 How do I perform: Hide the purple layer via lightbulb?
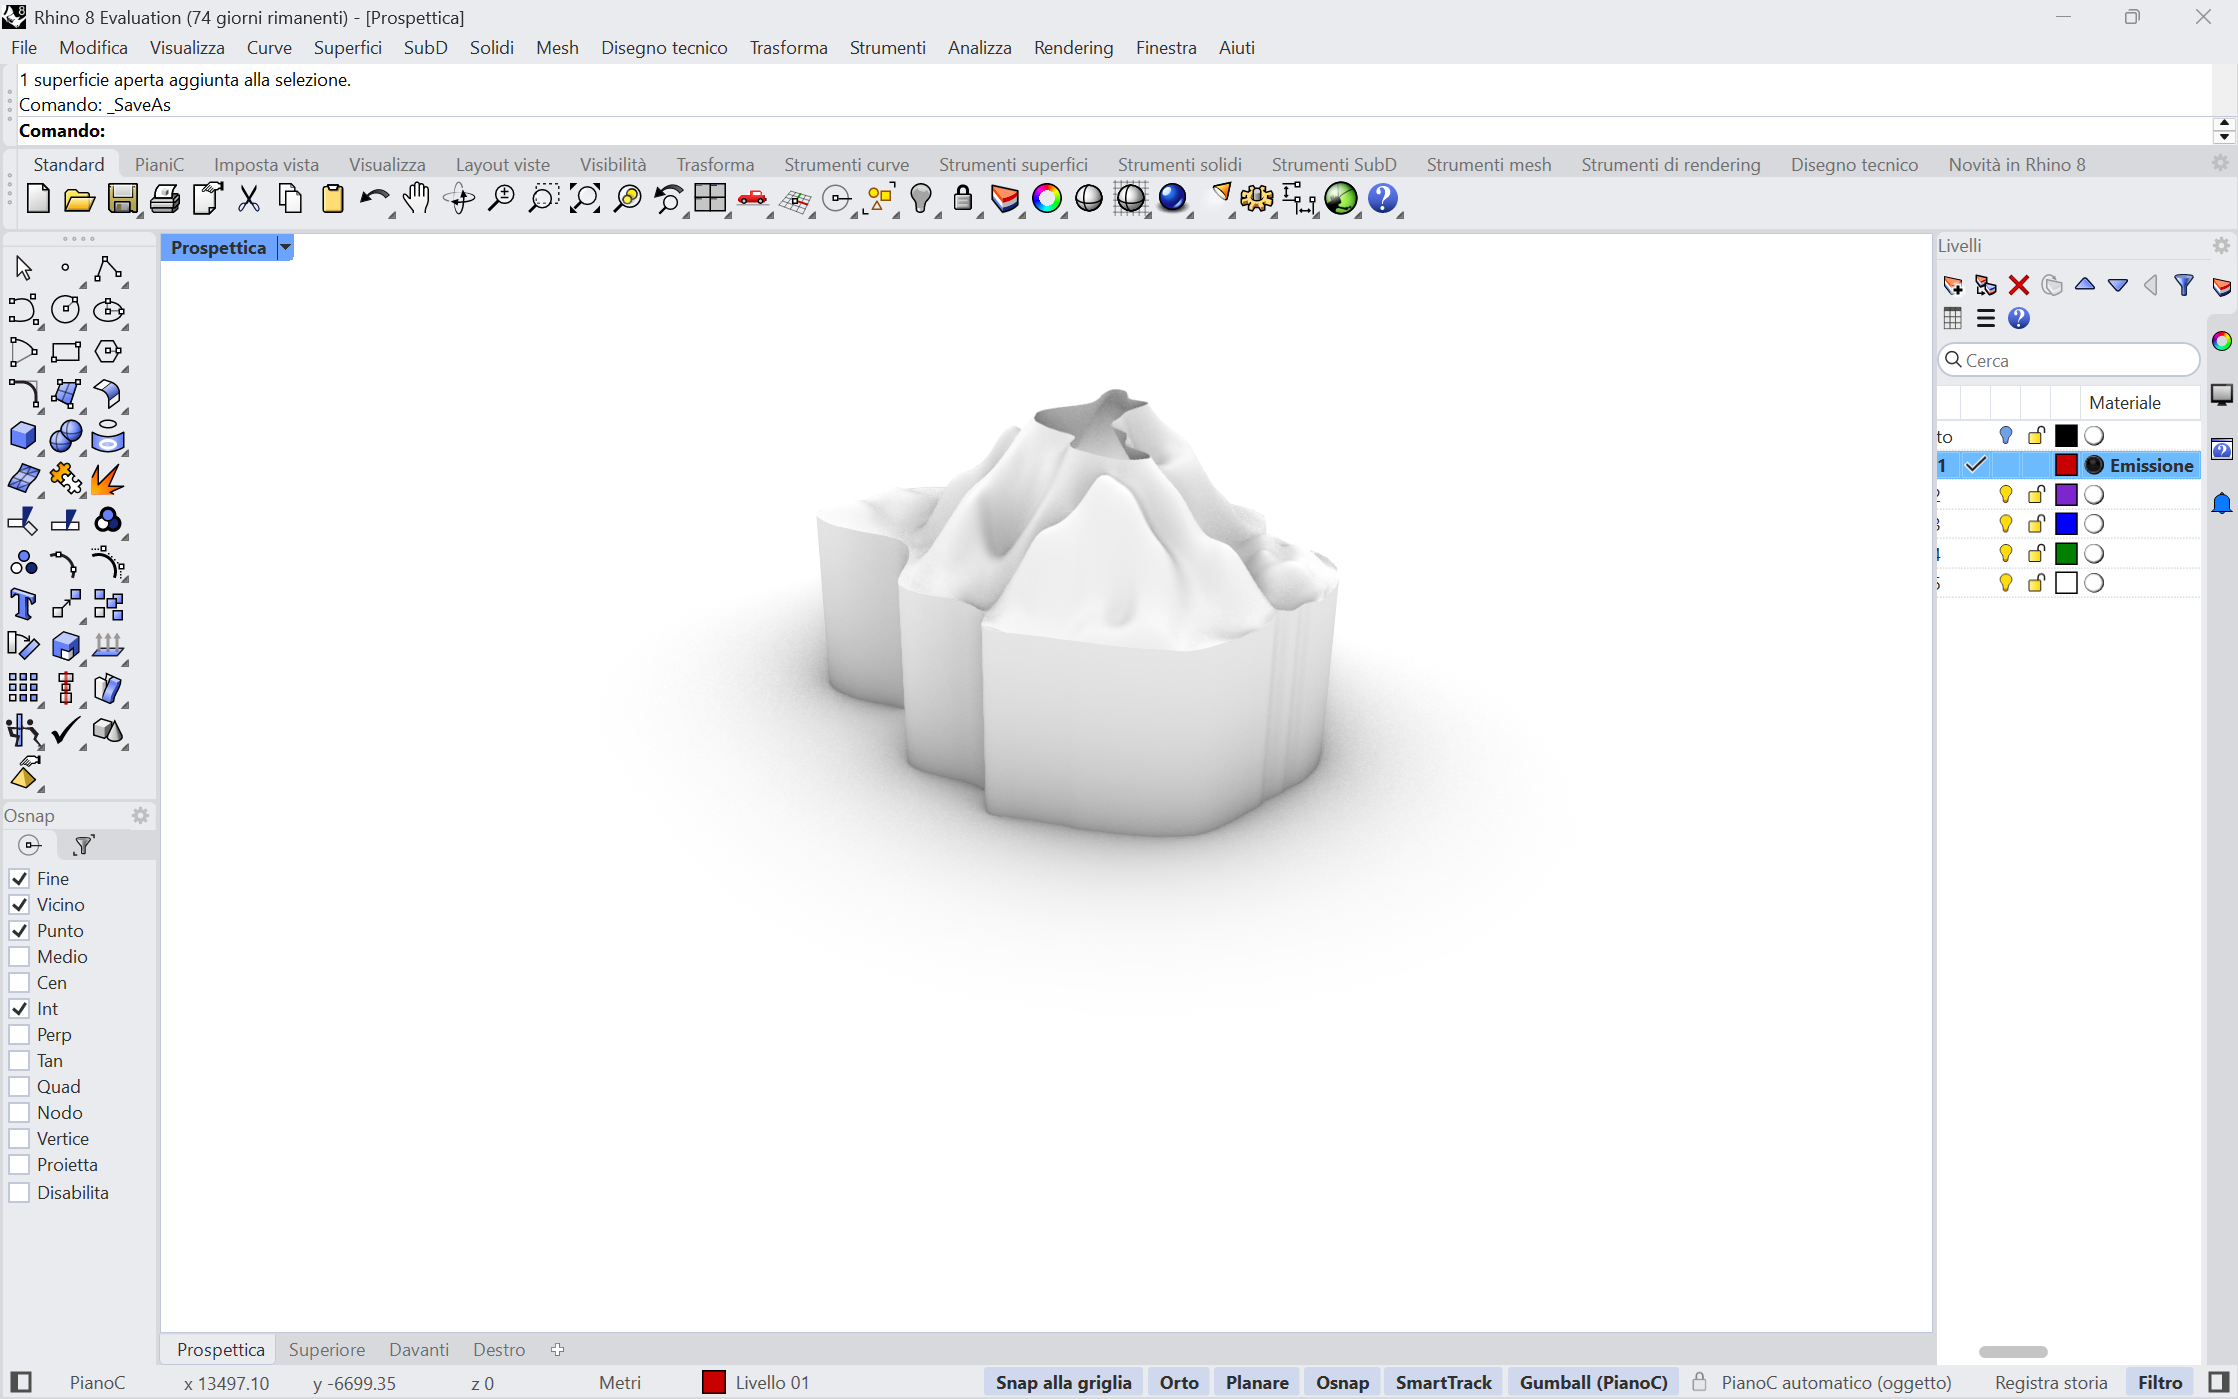2005,495
